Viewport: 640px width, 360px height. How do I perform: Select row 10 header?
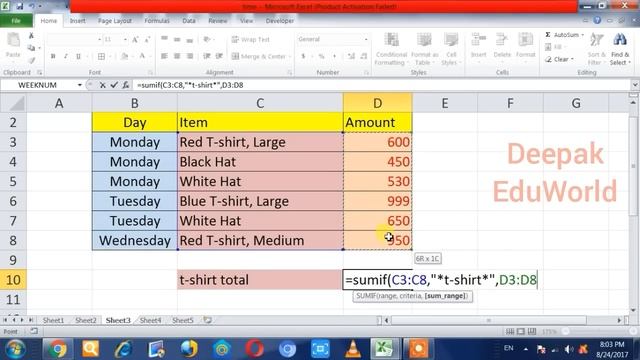13,280
